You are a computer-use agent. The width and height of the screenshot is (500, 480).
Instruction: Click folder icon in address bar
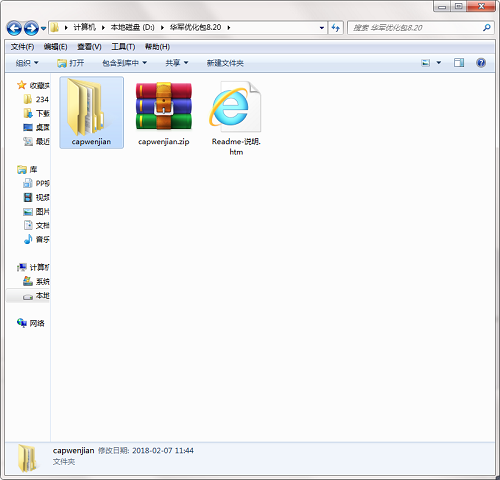55,27
